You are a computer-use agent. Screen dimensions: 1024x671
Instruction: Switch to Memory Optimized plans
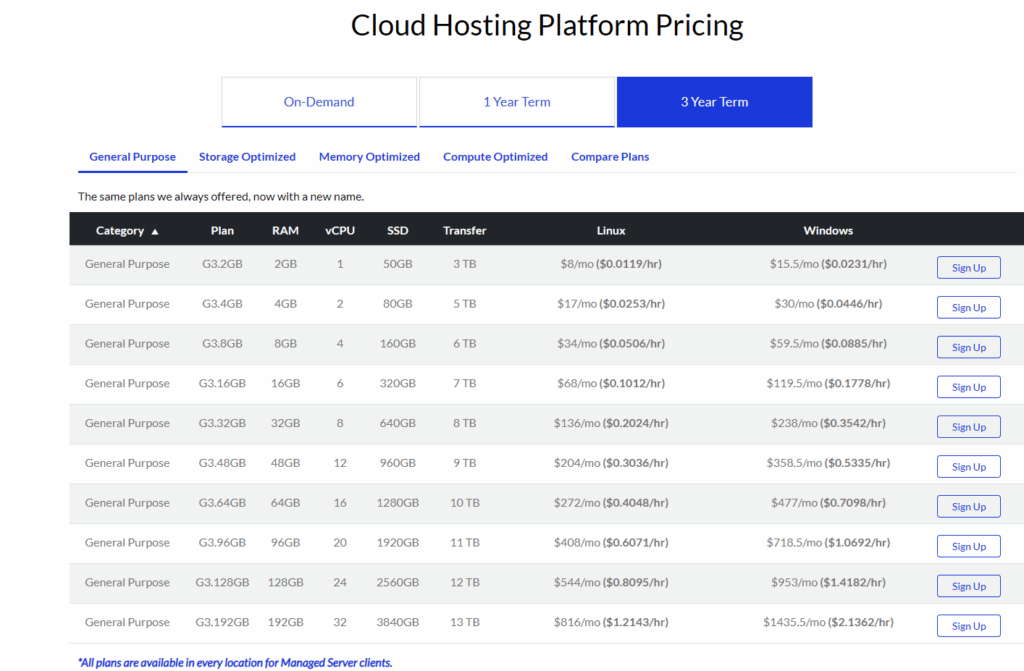click(x=369, y=157)
